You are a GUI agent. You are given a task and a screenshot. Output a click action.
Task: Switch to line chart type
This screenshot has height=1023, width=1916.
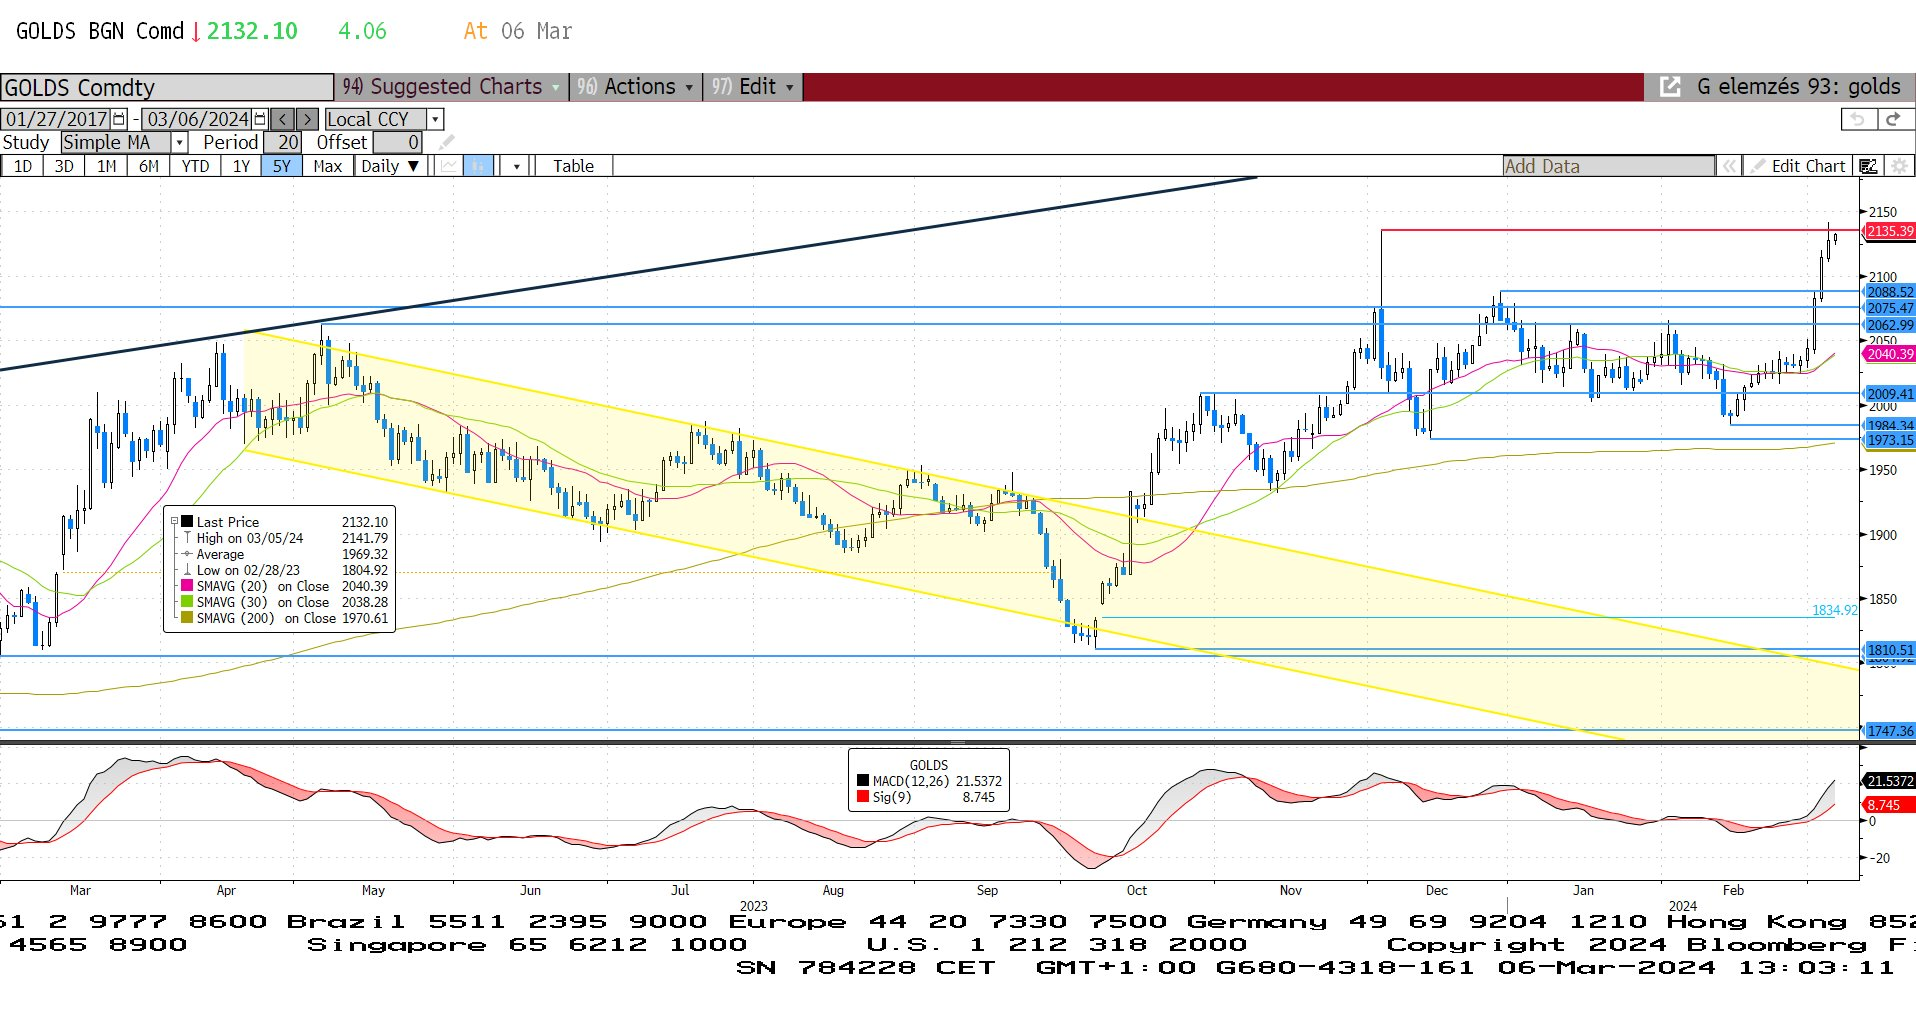[449, 166]
